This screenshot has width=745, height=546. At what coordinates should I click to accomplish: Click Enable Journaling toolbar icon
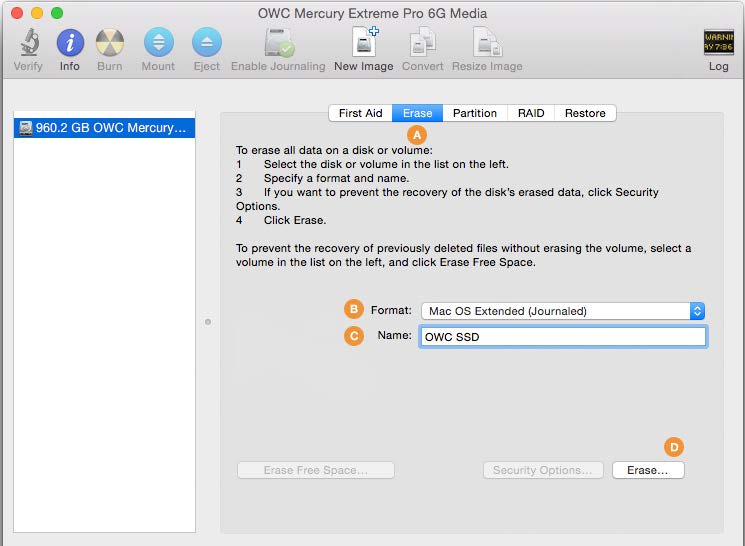(279, 42)
